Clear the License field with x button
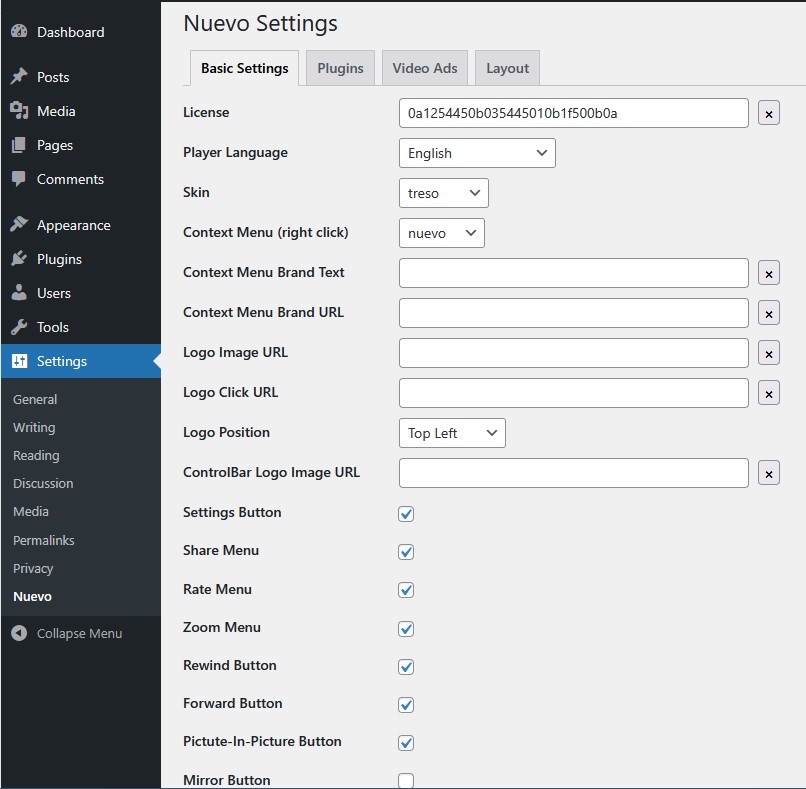 [x=768, y=114]
